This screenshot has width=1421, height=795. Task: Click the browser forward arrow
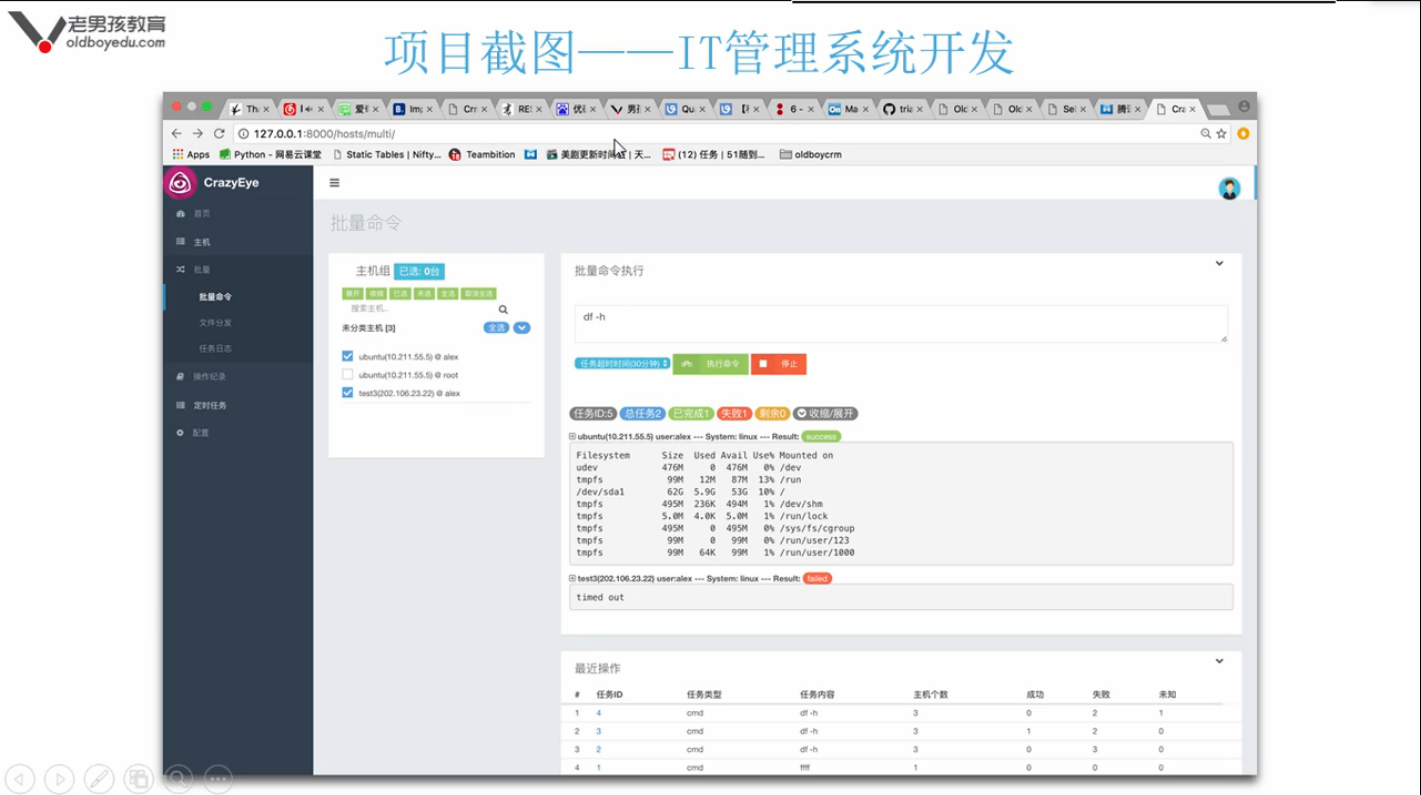point(198,133)
